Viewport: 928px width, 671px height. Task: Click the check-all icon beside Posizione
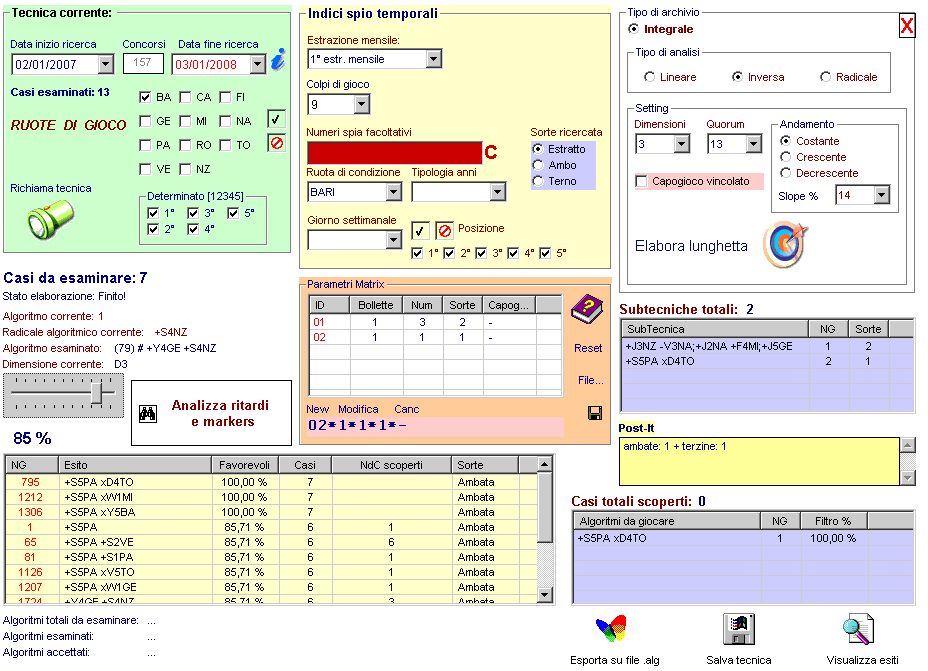tap(420, 230)
